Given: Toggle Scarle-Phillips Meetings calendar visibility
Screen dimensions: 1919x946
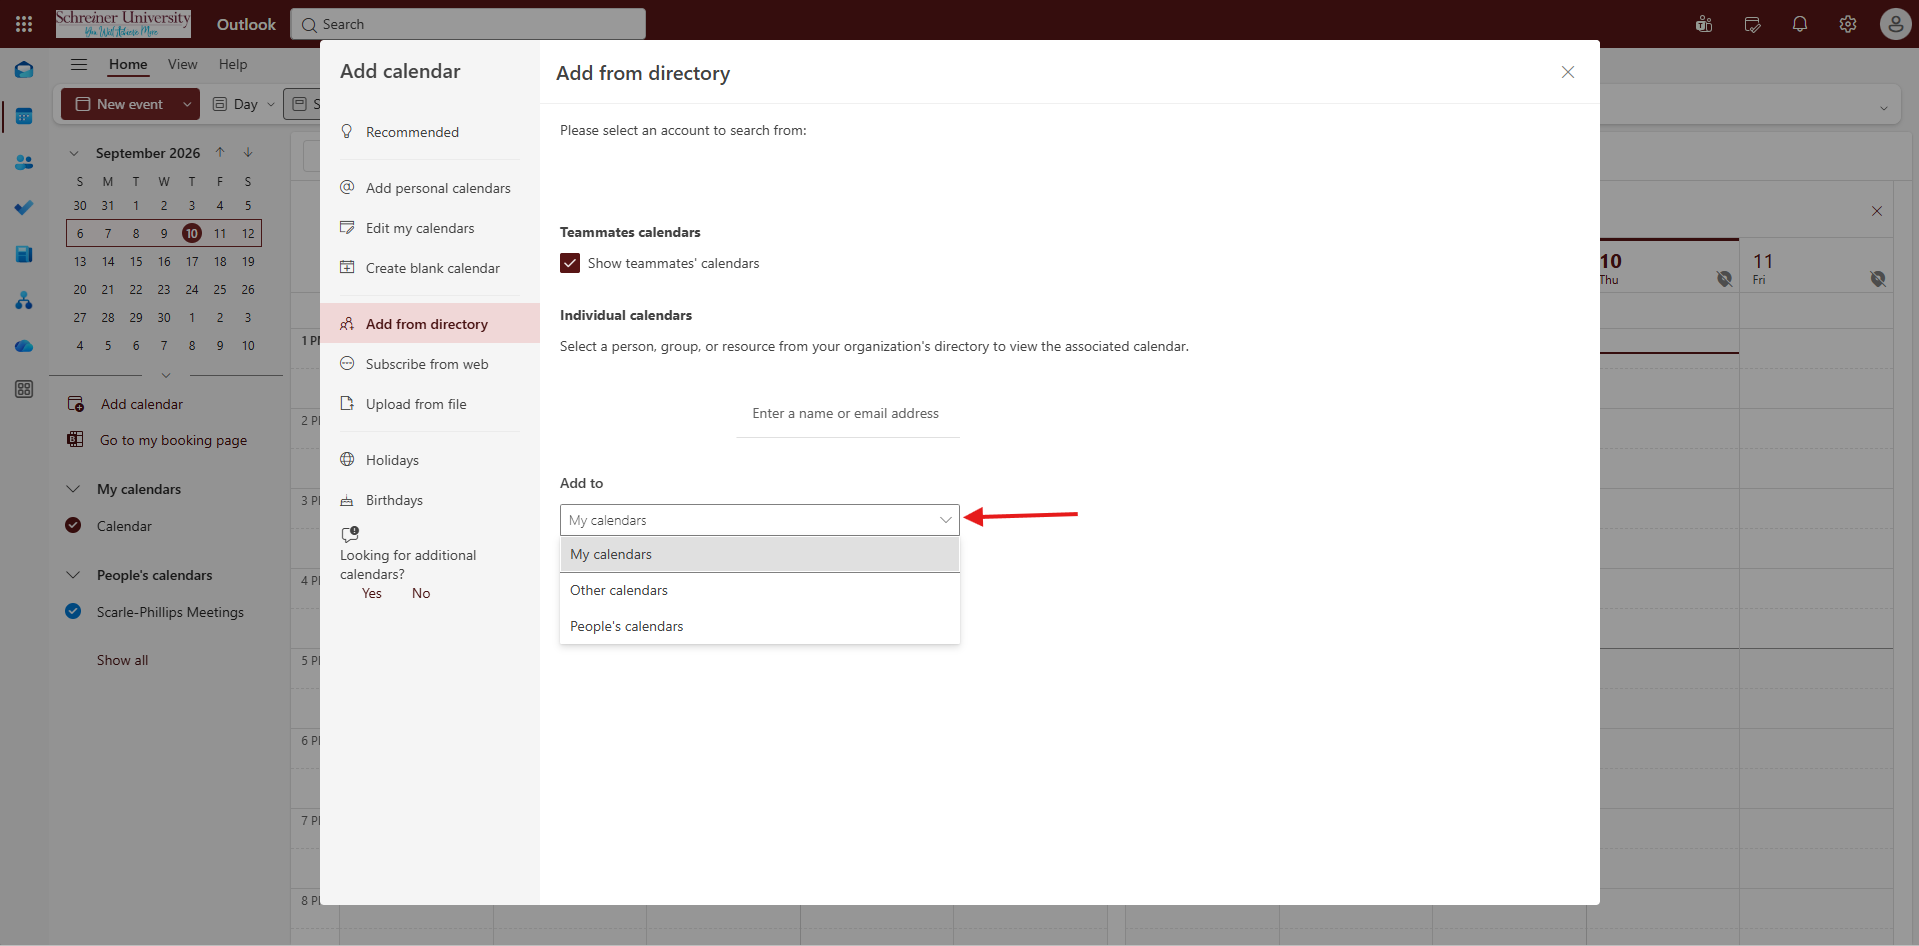Looking at the screenshot, I should (x=73, y=611).
